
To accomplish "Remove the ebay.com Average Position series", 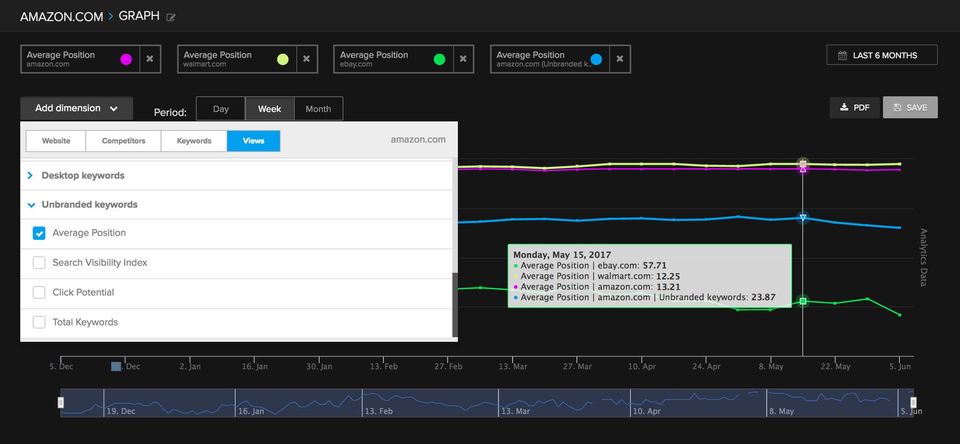I will coord(463,59).
